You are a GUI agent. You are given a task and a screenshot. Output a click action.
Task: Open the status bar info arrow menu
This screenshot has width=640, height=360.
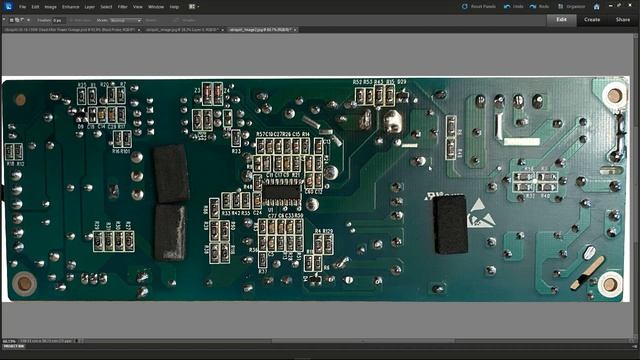pyautogui.click(x=76, y=341)
